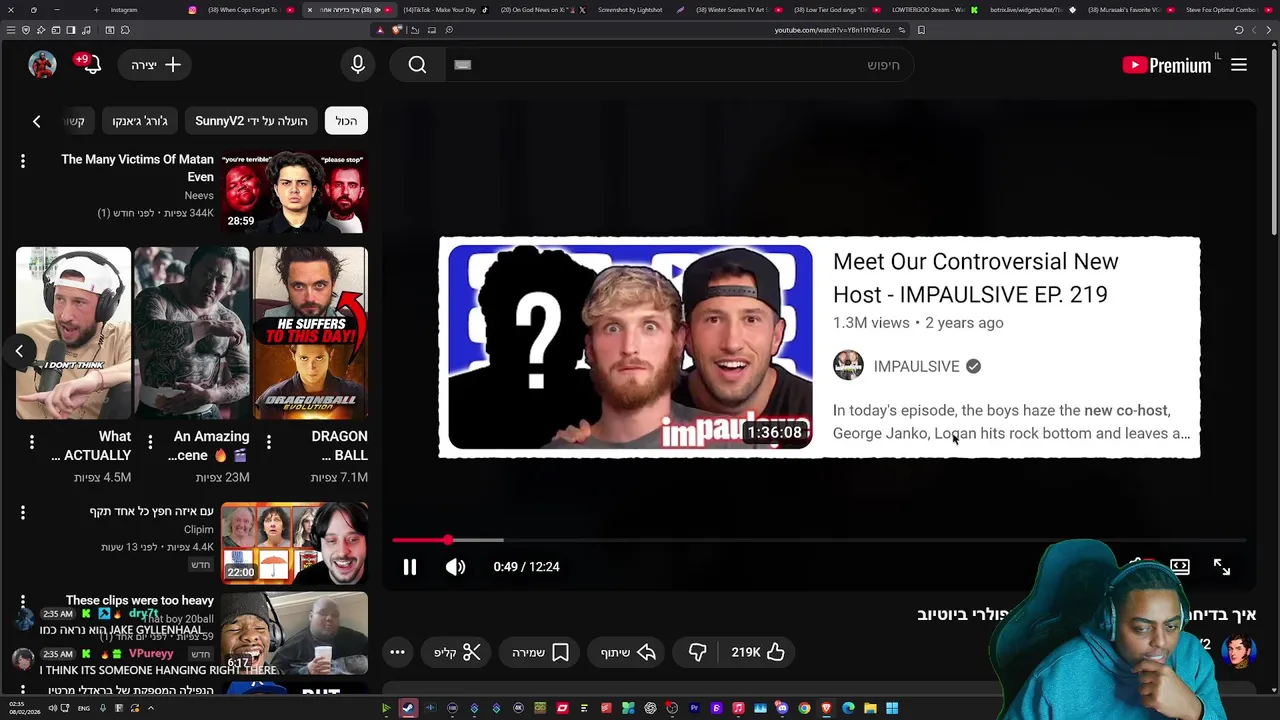Click the browser reload icon
The image size is (1280, 720).
click(1239, 30)
